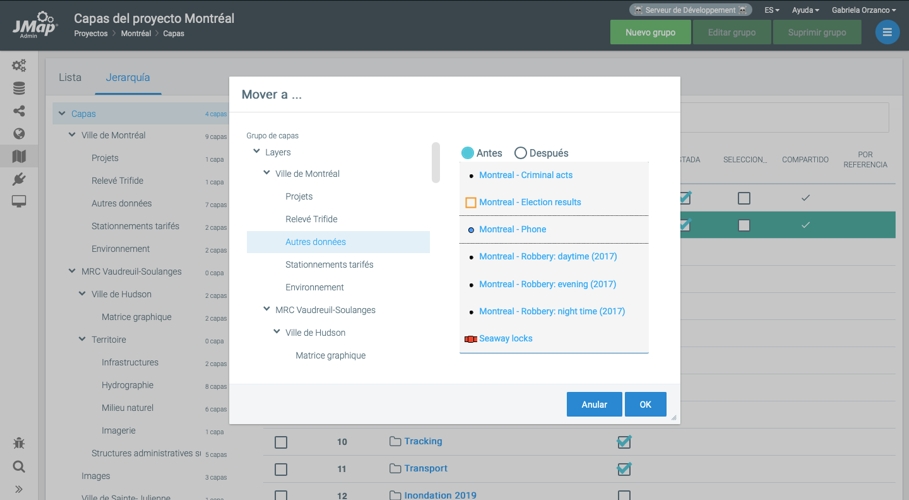Open the ES language dropdown
This screenshot has width=909, height=500.
772,10
